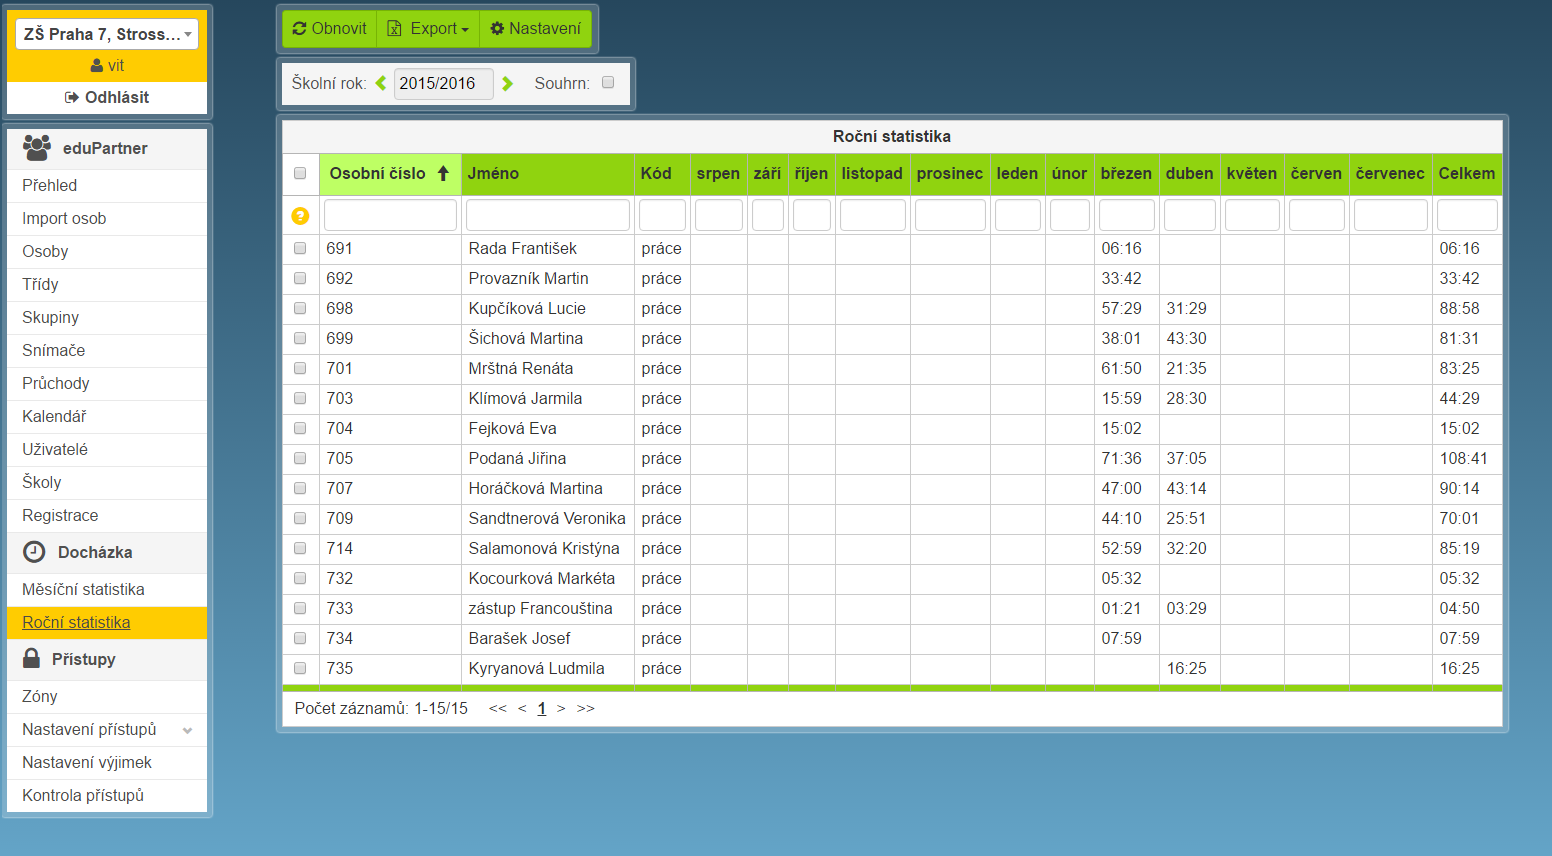Image resolution: width=1552 pixels, height=856 pixels.
Task: Click the Přístupy padlock icon
Action: click(32, 659)
